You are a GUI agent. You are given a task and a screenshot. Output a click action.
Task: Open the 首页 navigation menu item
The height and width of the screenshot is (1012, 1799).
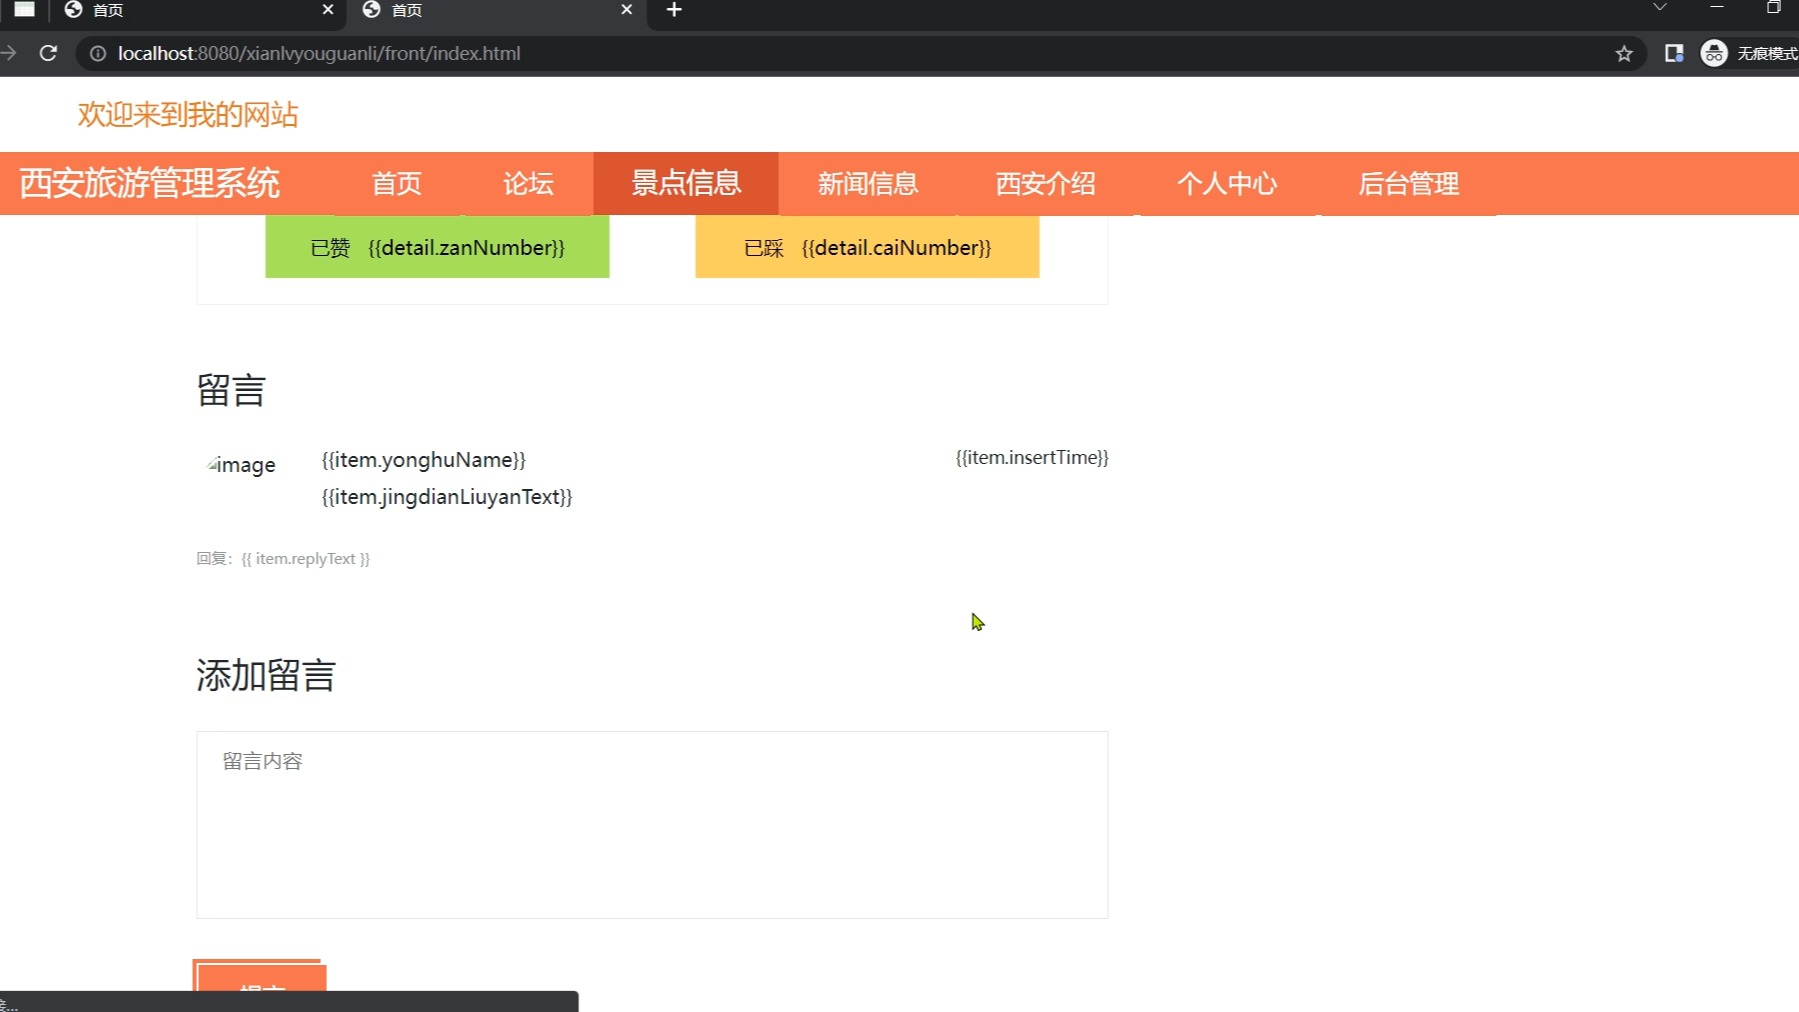[x=397, y=184]
